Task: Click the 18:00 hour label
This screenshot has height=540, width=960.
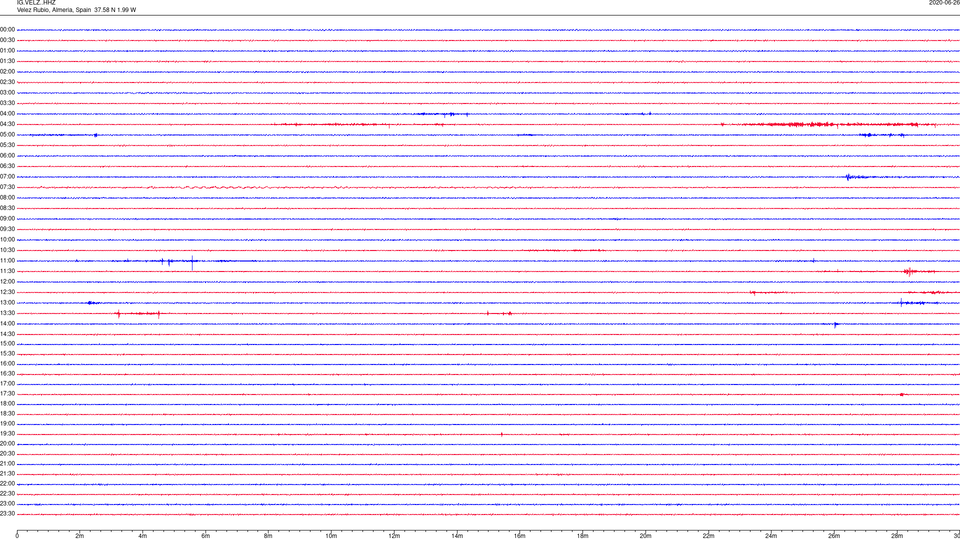Action: pos(7,404)
